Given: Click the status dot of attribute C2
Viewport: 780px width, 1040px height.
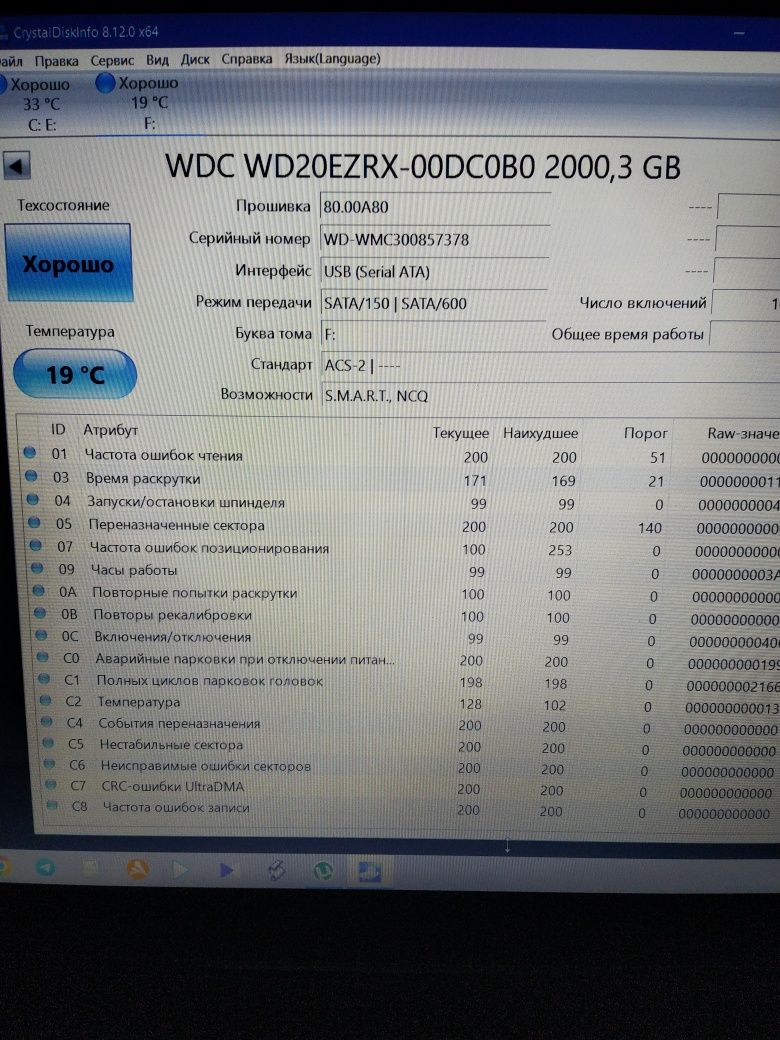Looking at the screenshot, I should pos(45,700).
